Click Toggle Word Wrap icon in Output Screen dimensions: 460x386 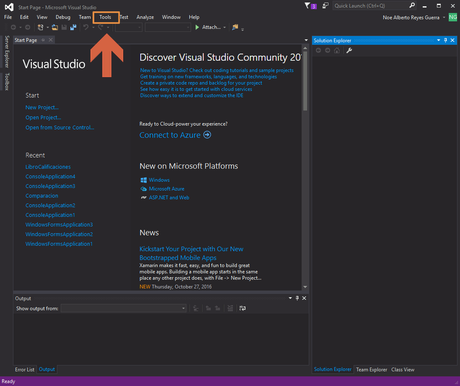point(243,308)
